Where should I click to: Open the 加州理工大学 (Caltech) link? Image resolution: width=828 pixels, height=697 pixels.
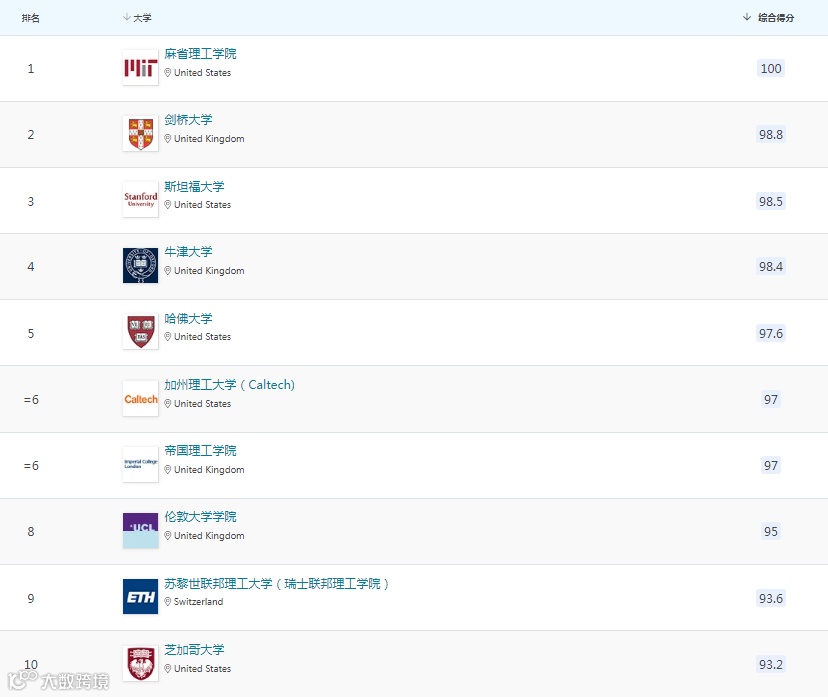[x=230, y=385]
